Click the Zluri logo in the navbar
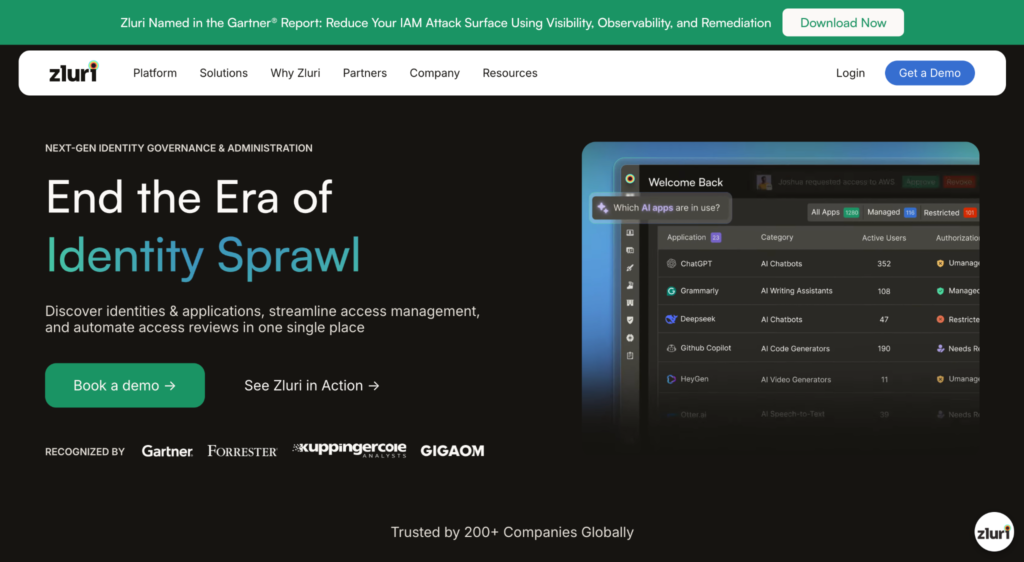 click(x=73, y=72)
